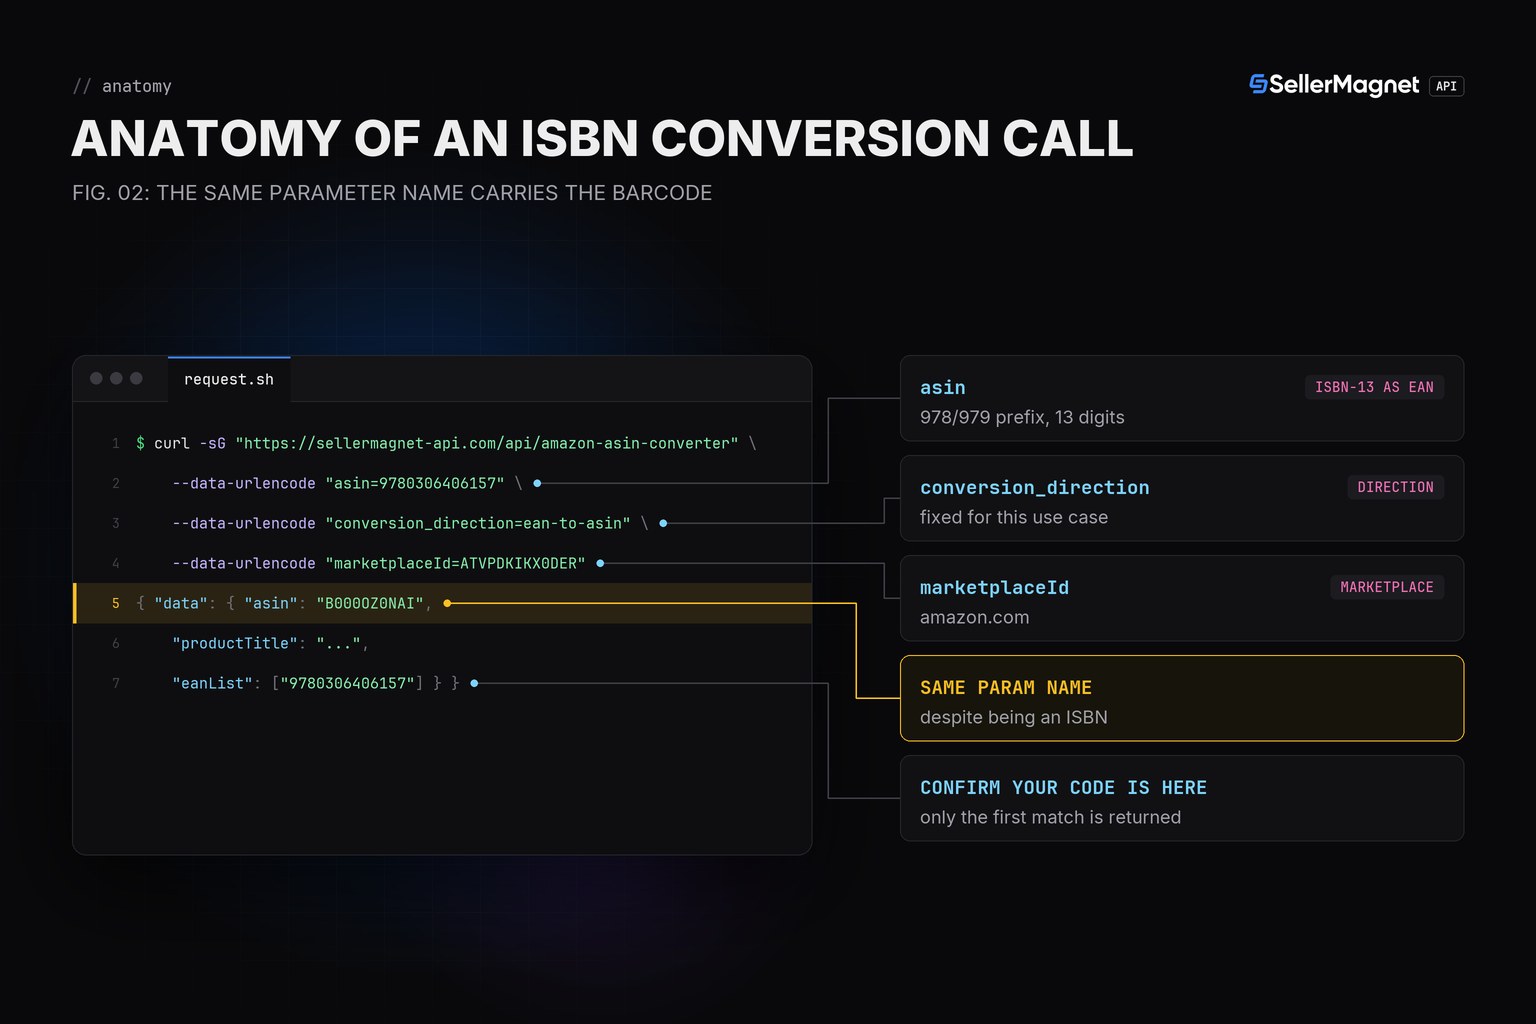
Task: Click the DIRECTION tag
Action: point(1395,487)
